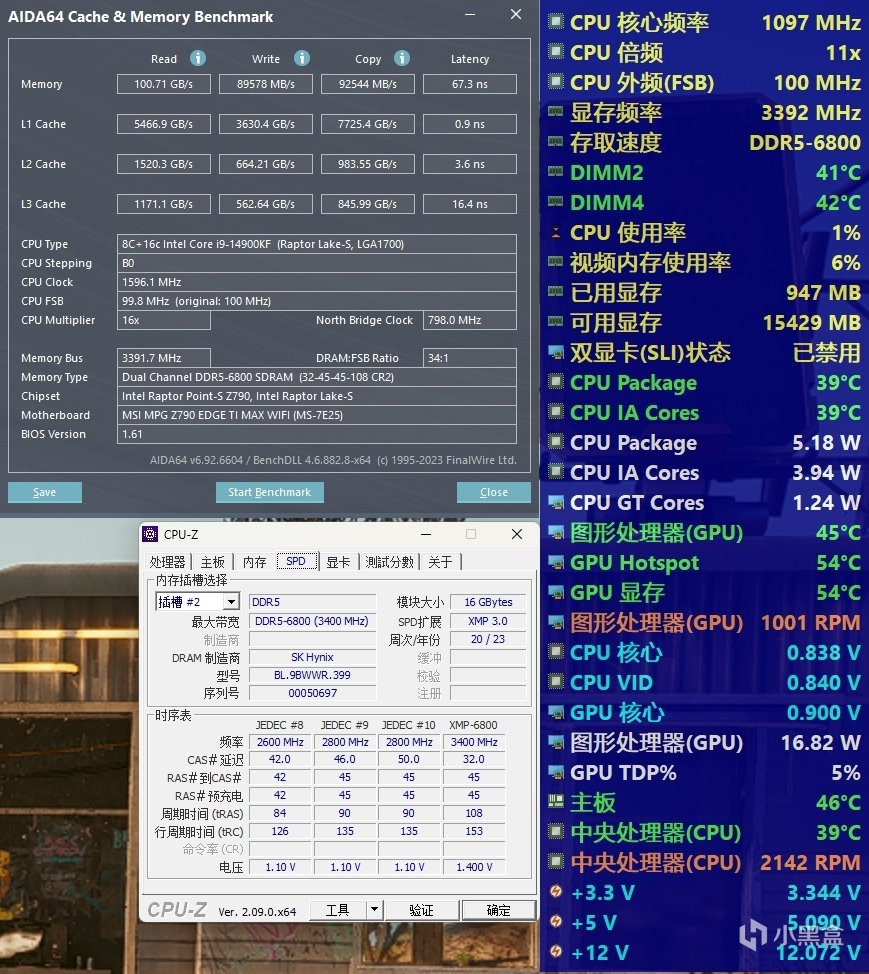The image size is (869, 974).
Task: Click the L2 Cache Read value 1520.3 GB/s
Action: point(164,164)
